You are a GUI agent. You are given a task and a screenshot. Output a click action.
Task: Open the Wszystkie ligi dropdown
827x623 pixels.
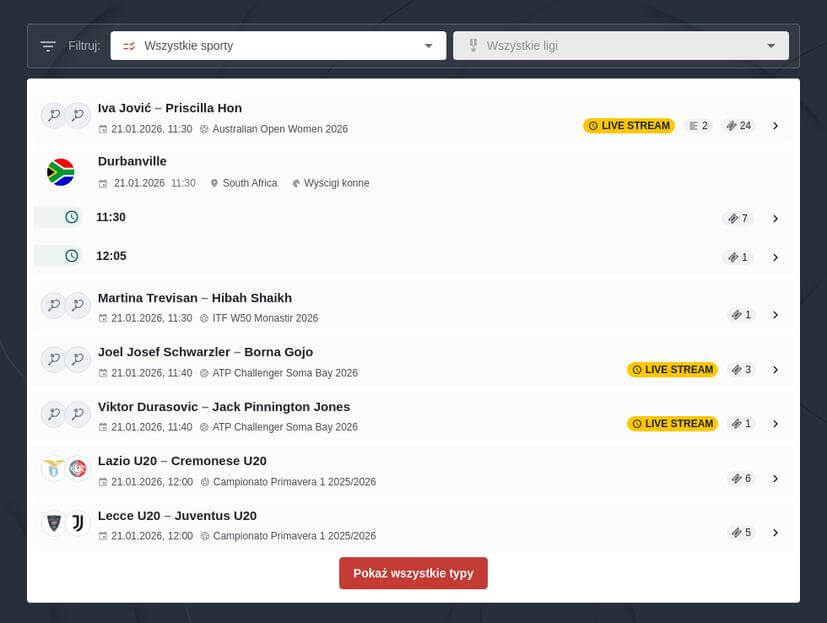[620, 46]
